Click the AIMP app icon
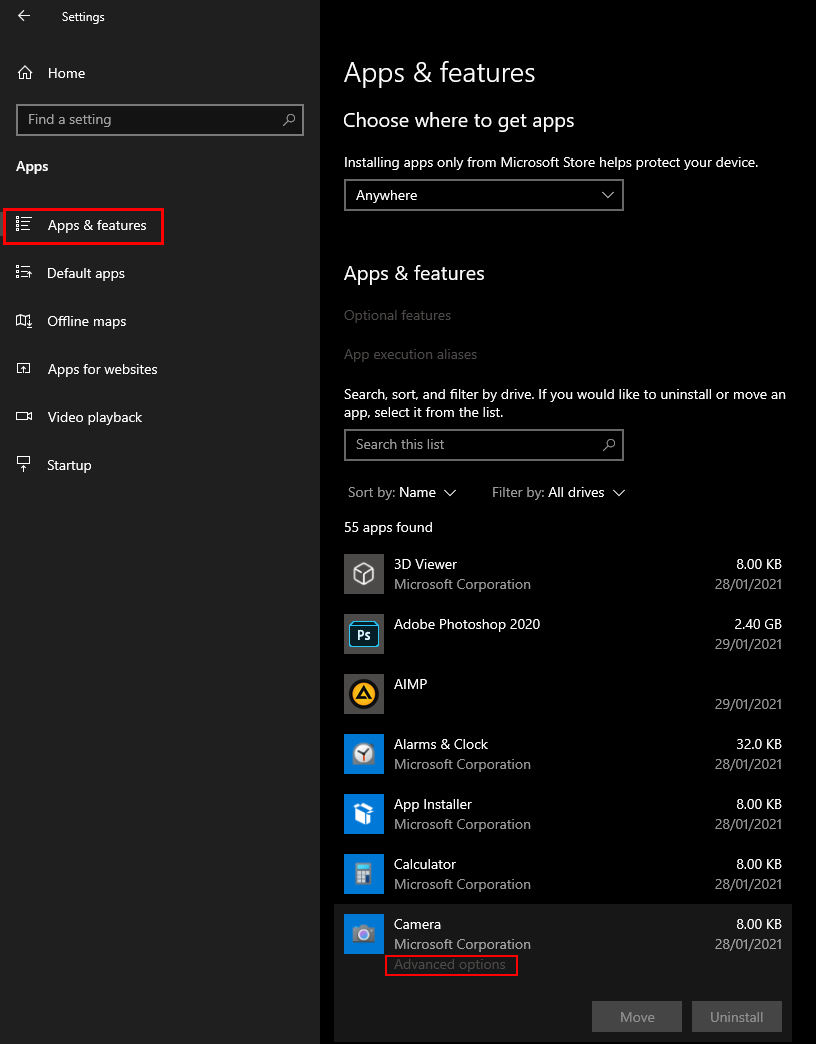The height and width of the screenshot is (1044, 816). (363, 694)
